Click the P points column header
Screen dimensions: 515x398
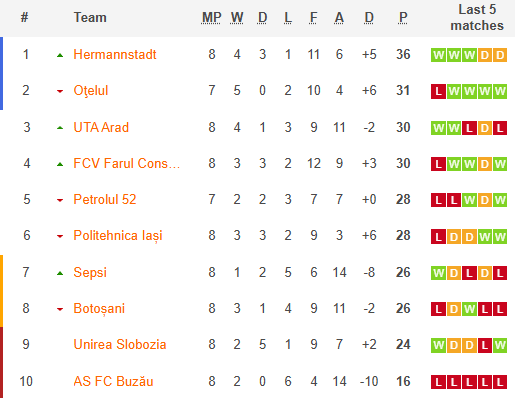403,17
